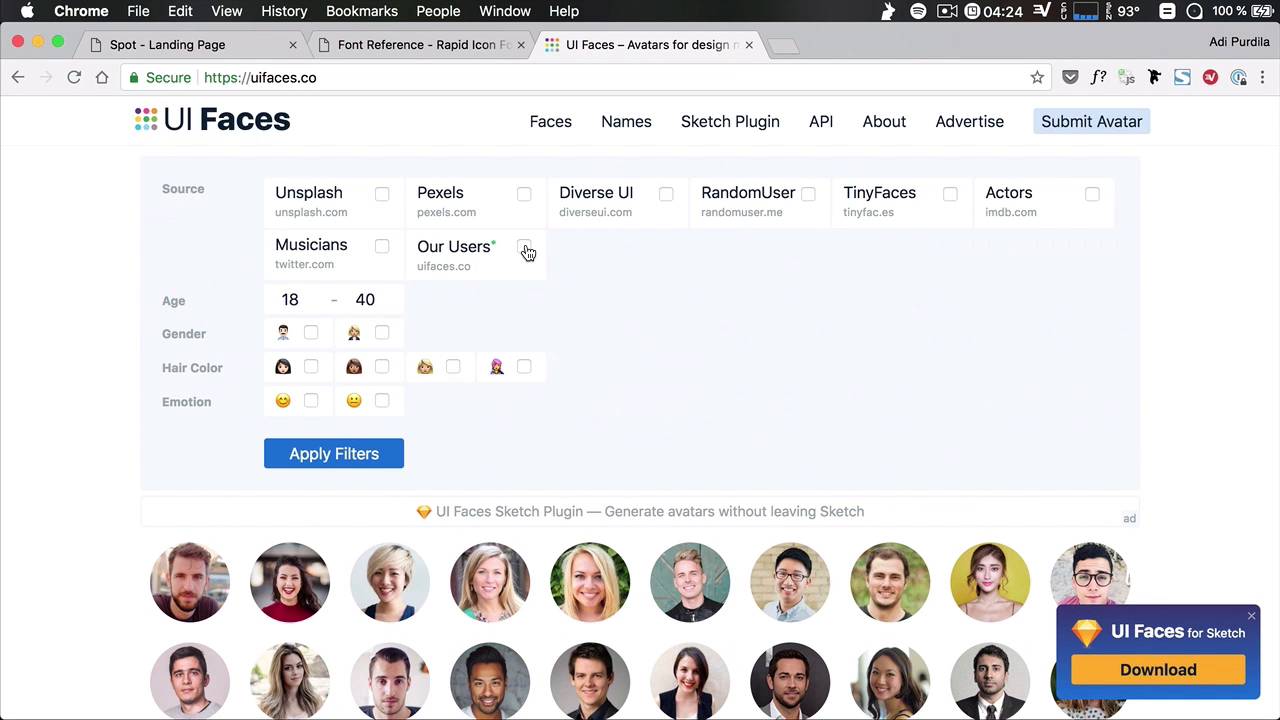Enable the Diverse UI source checkbox

coord(666,194)
